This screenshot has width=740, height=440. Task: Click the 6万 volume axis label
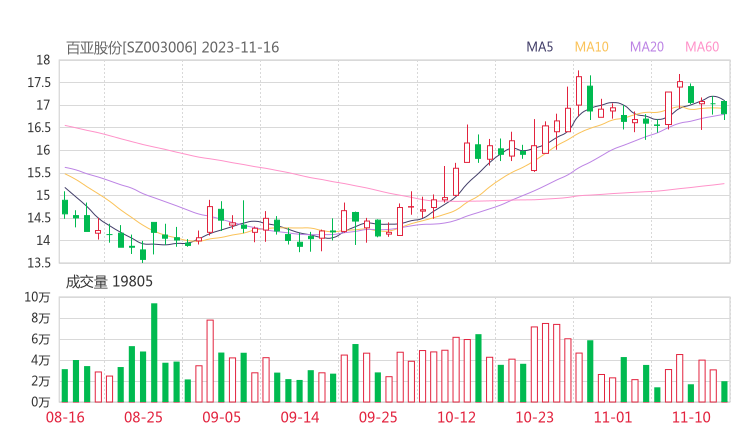point(40,339)
